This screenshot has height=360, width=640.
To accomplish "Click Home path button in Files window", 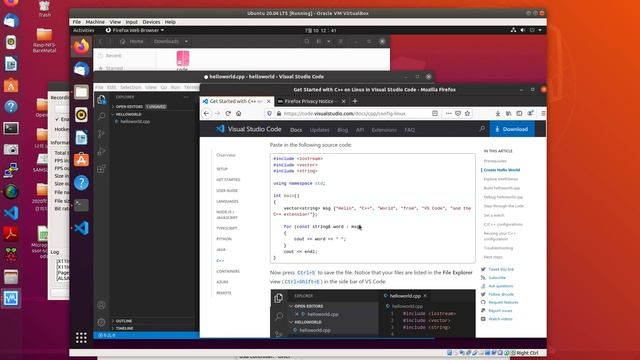I will (x=132, y=41).
